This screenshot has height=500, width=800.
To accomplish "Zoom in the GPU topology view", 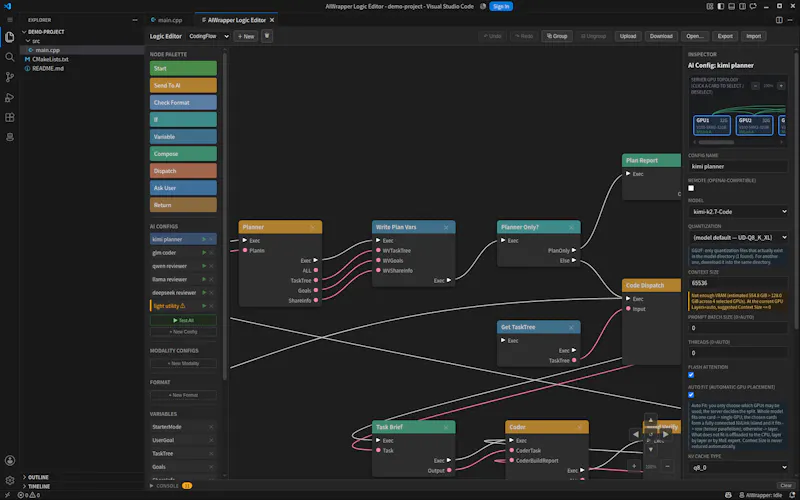I will point(781,86).
